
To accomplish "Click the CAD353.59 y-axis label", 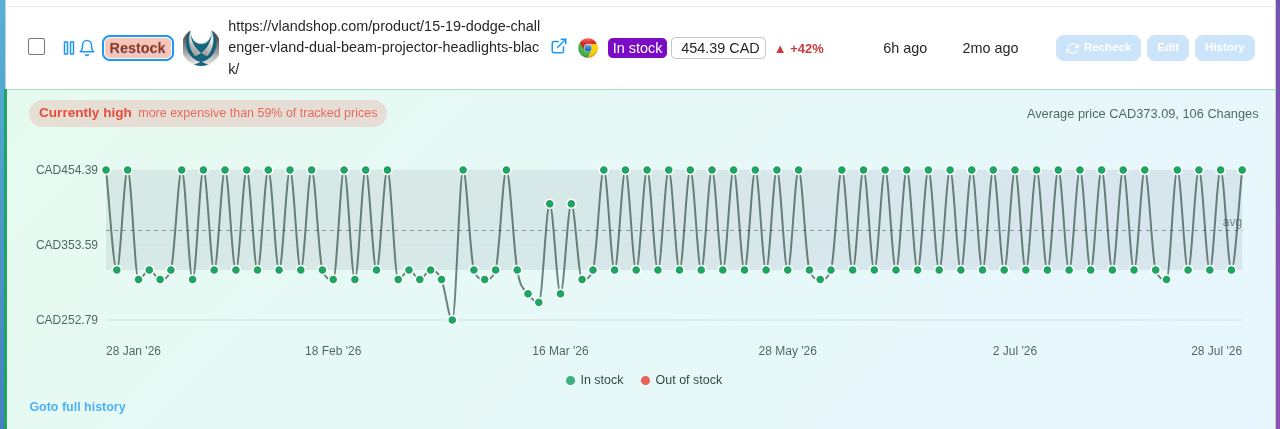I will tap(67, 245).
